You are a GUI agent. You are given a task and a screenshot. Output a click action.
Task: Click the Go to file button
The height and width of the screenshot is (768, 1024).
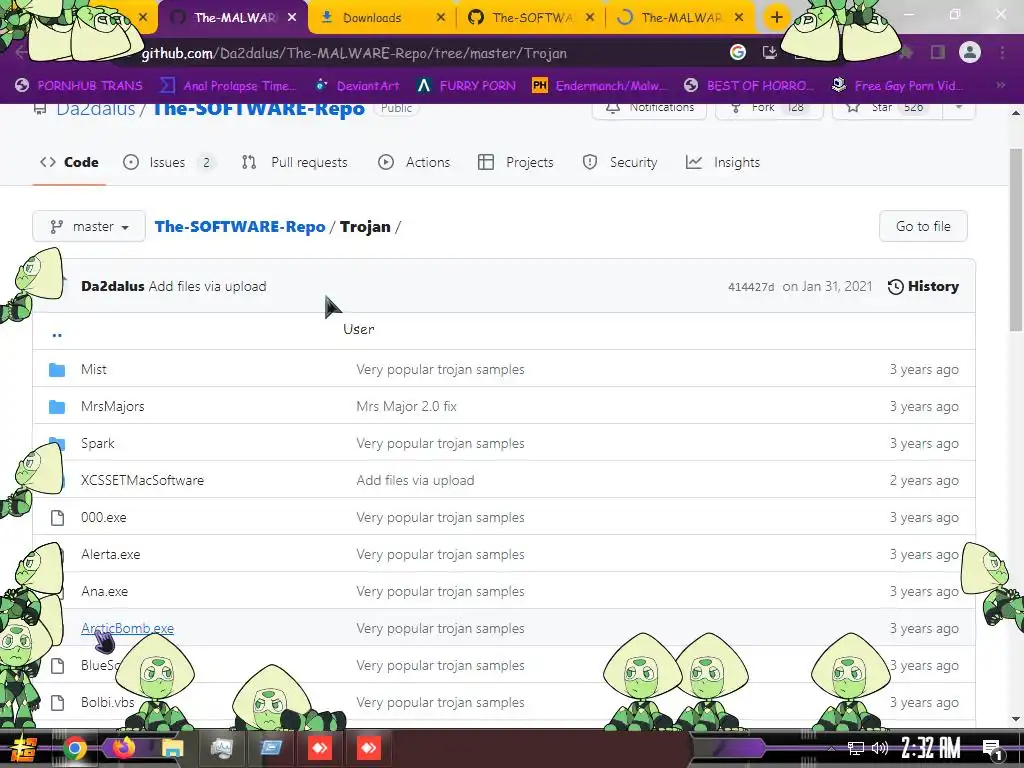click(x=923, y=227)
